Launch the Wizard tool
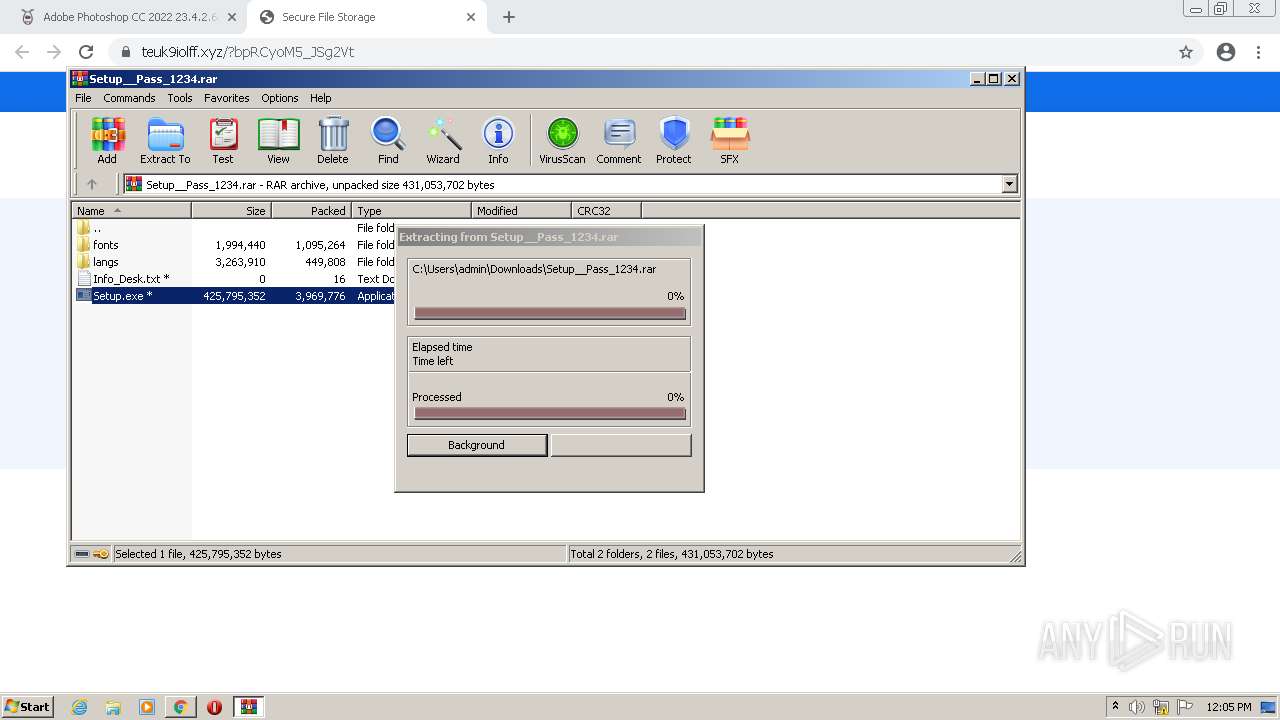1280x720 pixels. (x=443, y=141)
